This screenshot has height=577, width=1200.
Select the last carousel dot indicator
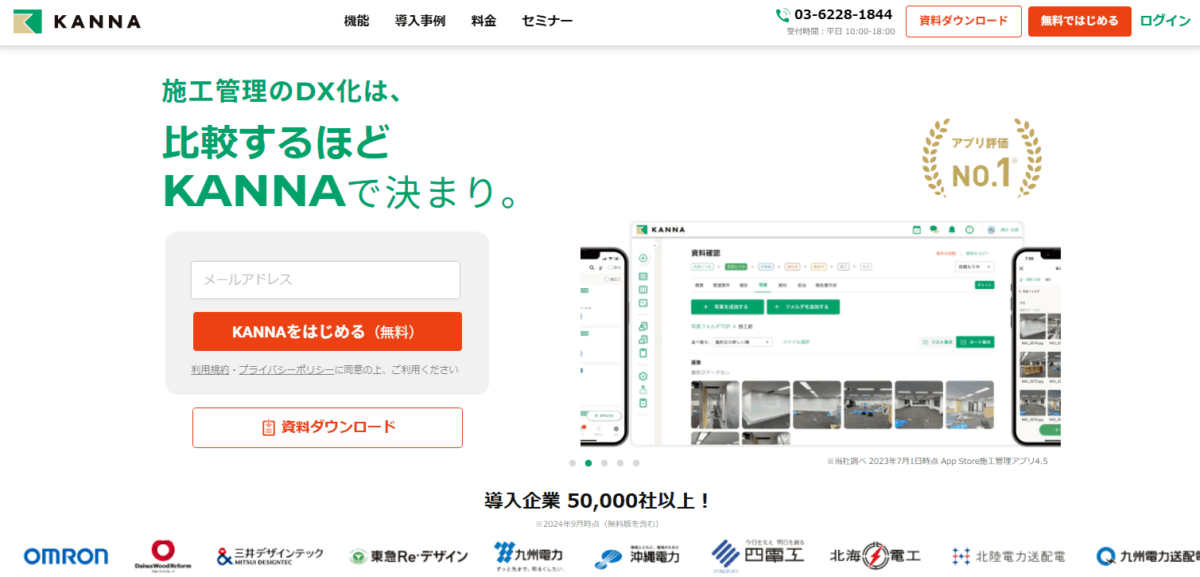click(x=636, y=463)
